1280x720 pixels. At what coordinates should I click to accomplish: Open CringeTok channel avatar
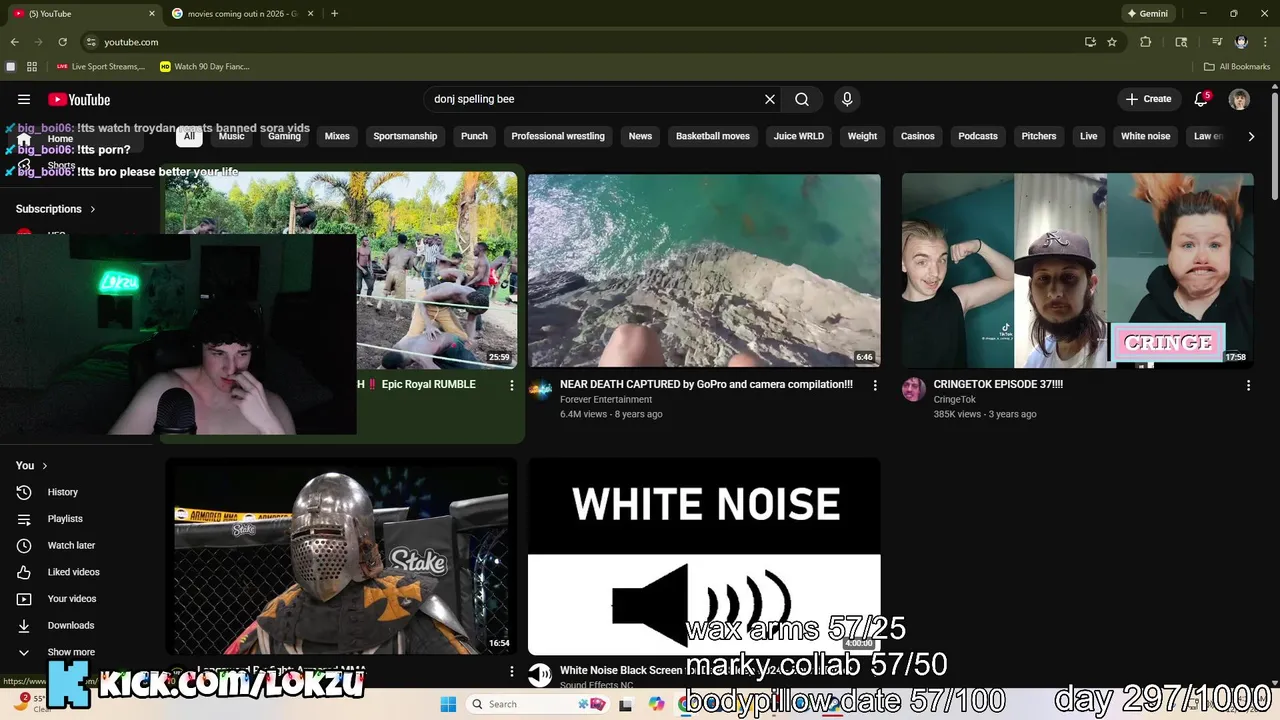point(914,390)
